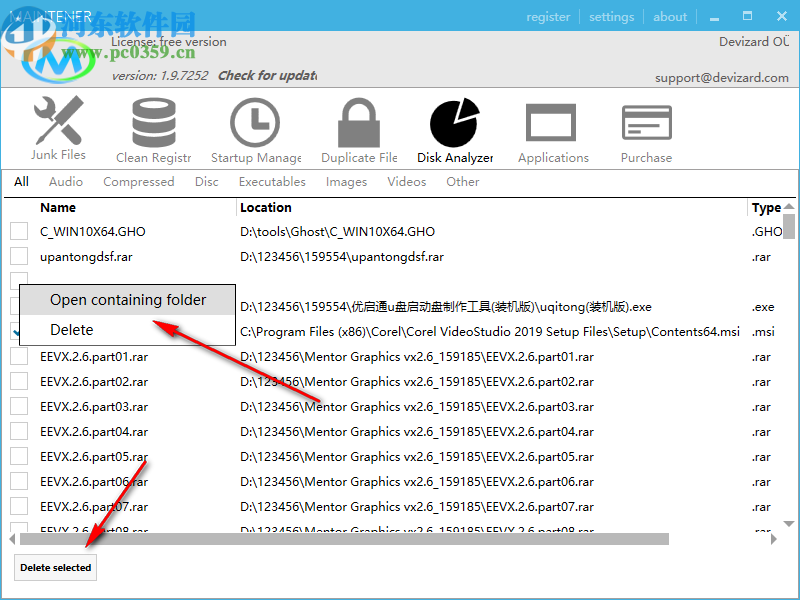Tick the checkbox for EEVX.2.6.part04.rar

[x=19, y=431]
